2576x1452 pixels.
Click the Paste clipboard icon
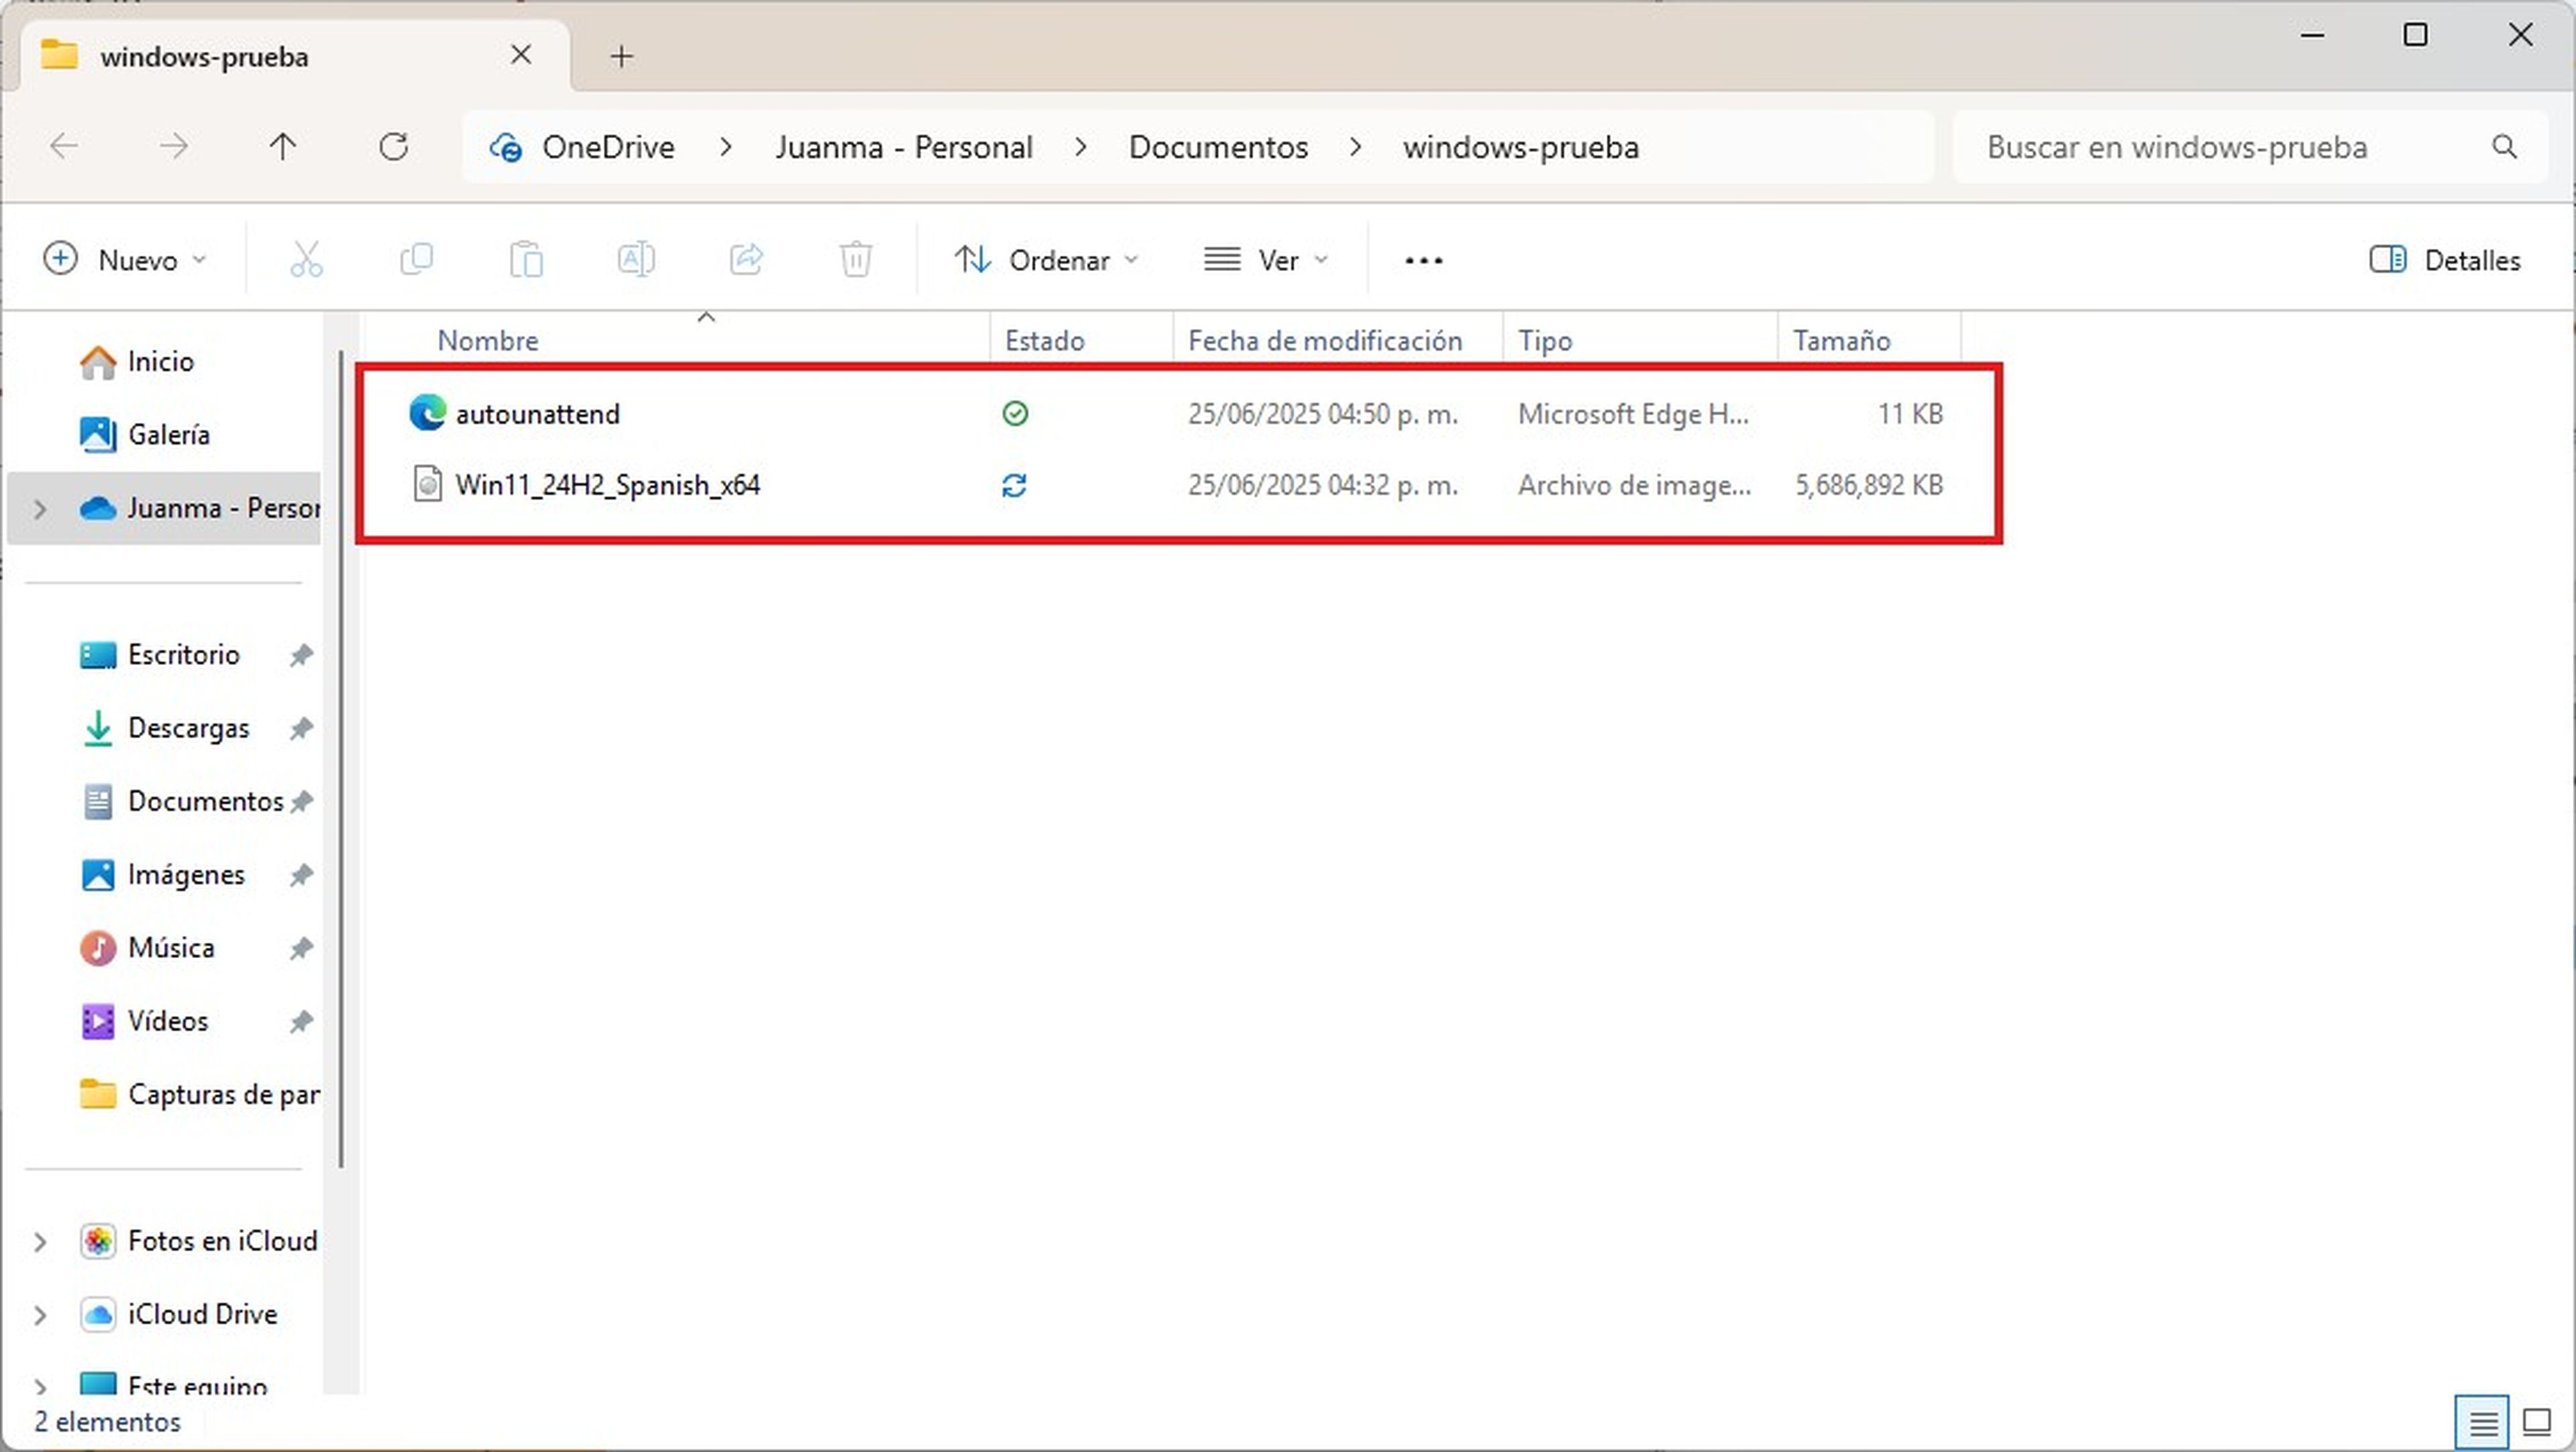(x=526, y=260)
